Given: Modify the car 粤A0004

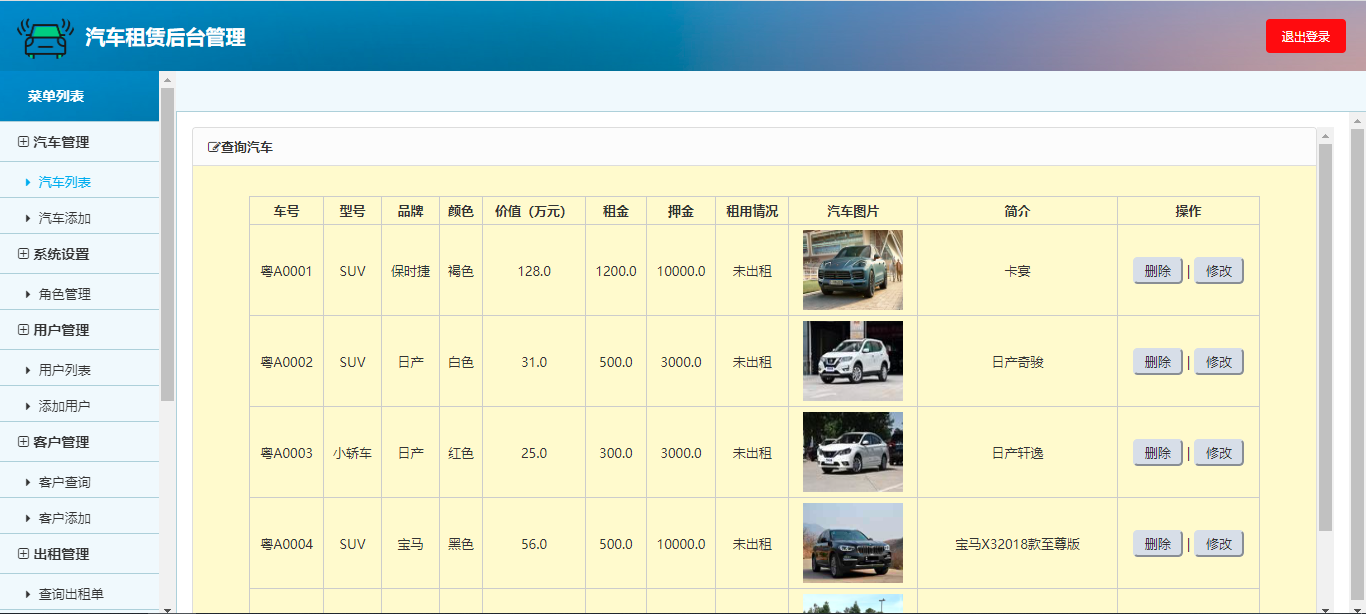Looking at the screenshot, I should click(1219, 544).
